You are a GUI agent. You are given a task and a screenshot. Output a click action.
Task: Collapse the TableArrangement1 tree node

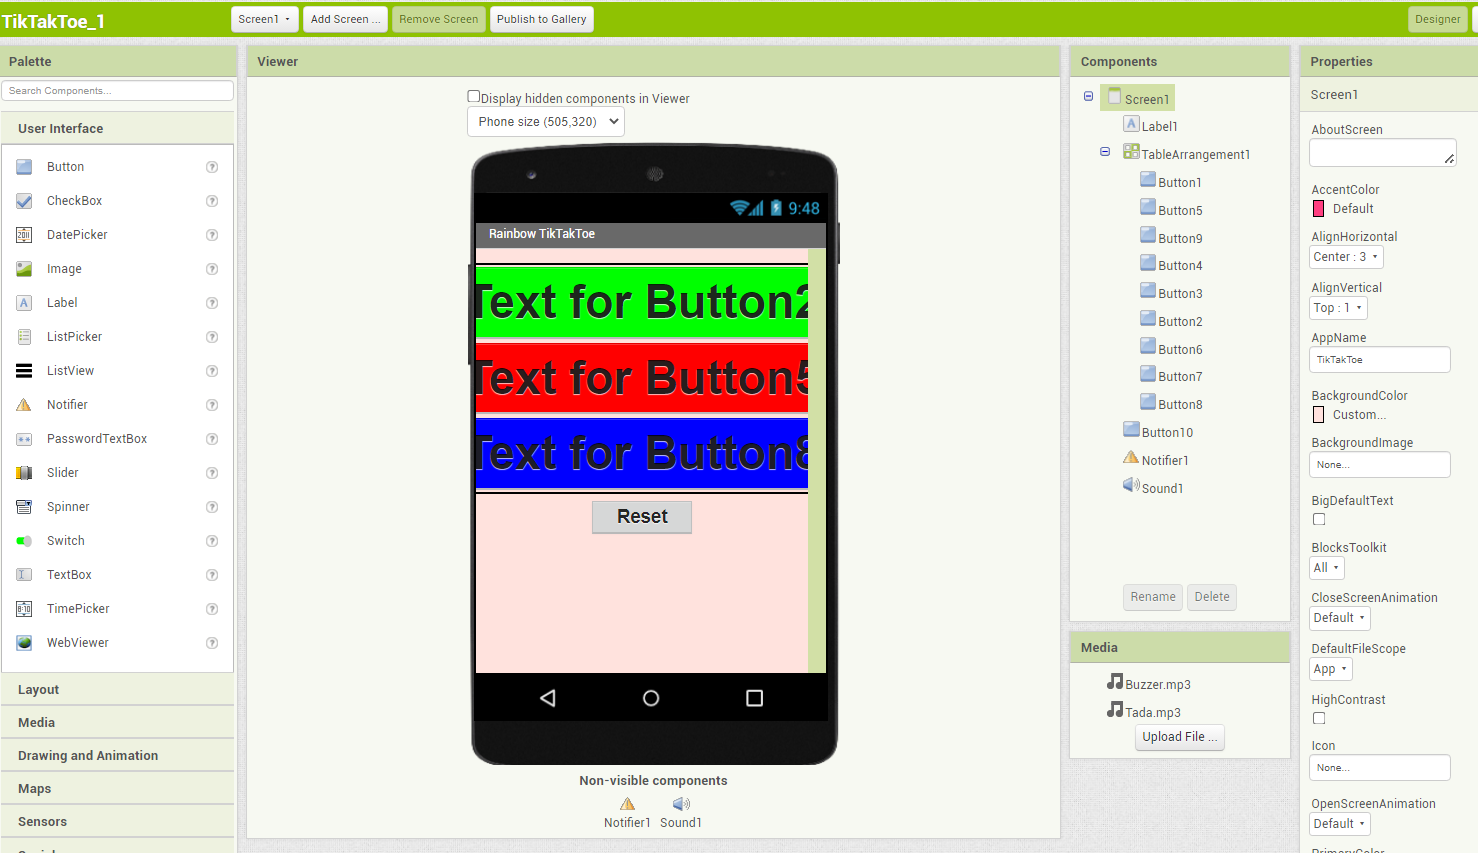coord(1105,152)
